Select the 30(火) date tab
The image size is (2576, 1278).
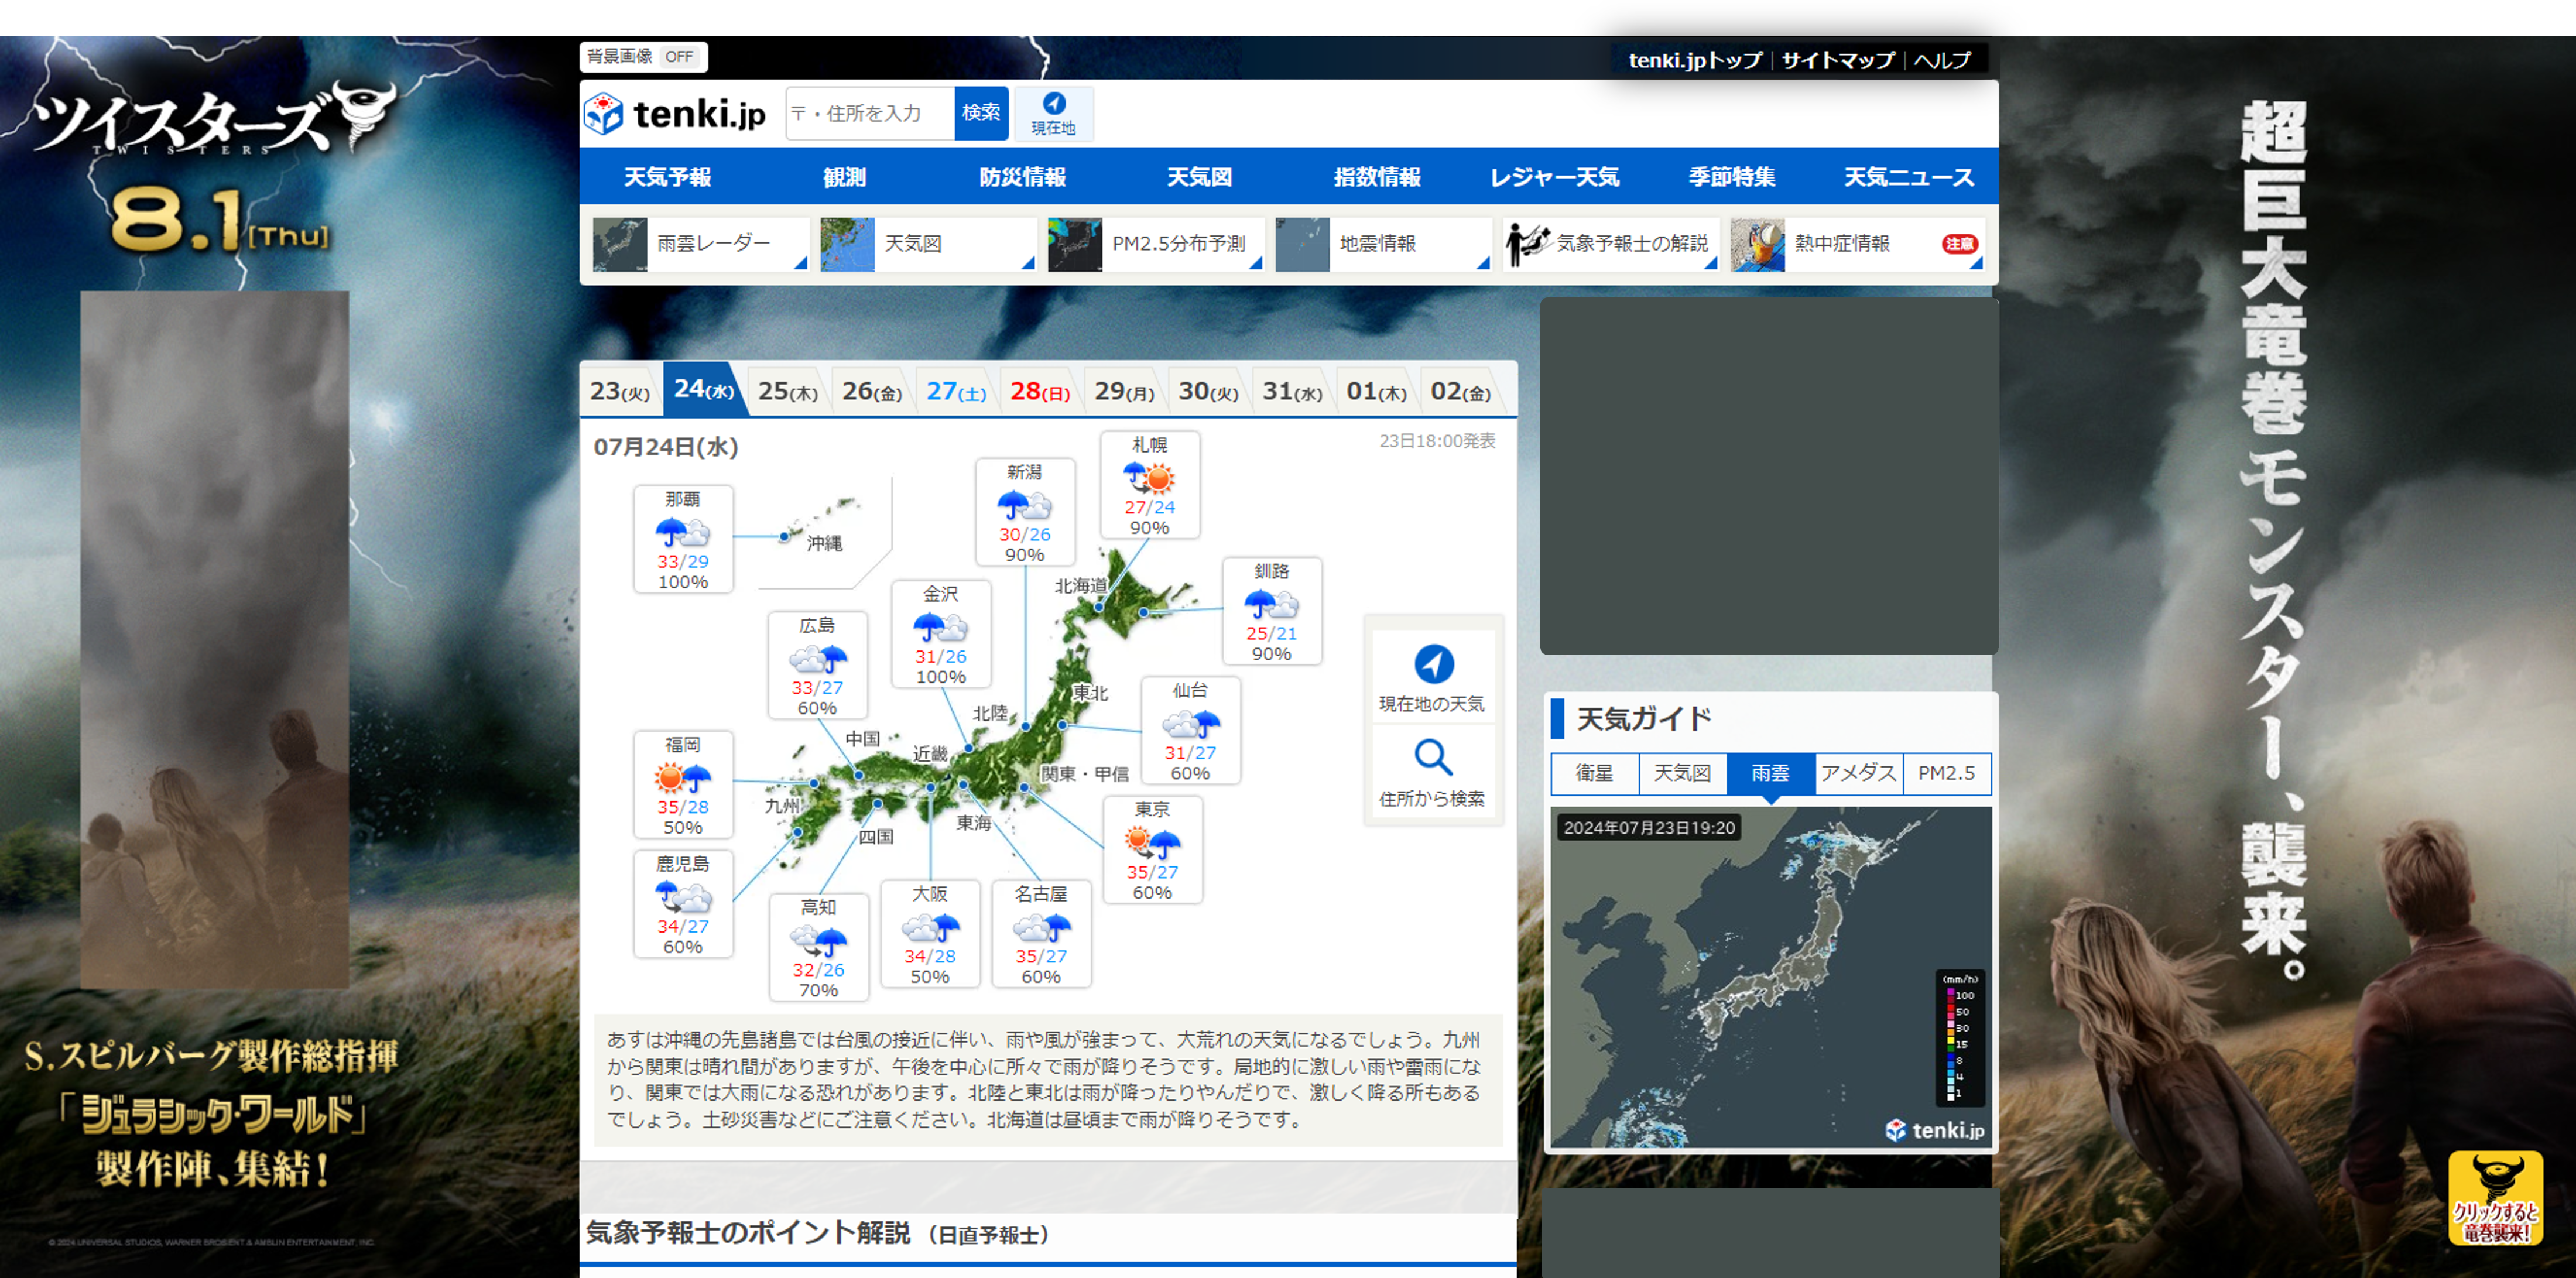[1208, 391]
